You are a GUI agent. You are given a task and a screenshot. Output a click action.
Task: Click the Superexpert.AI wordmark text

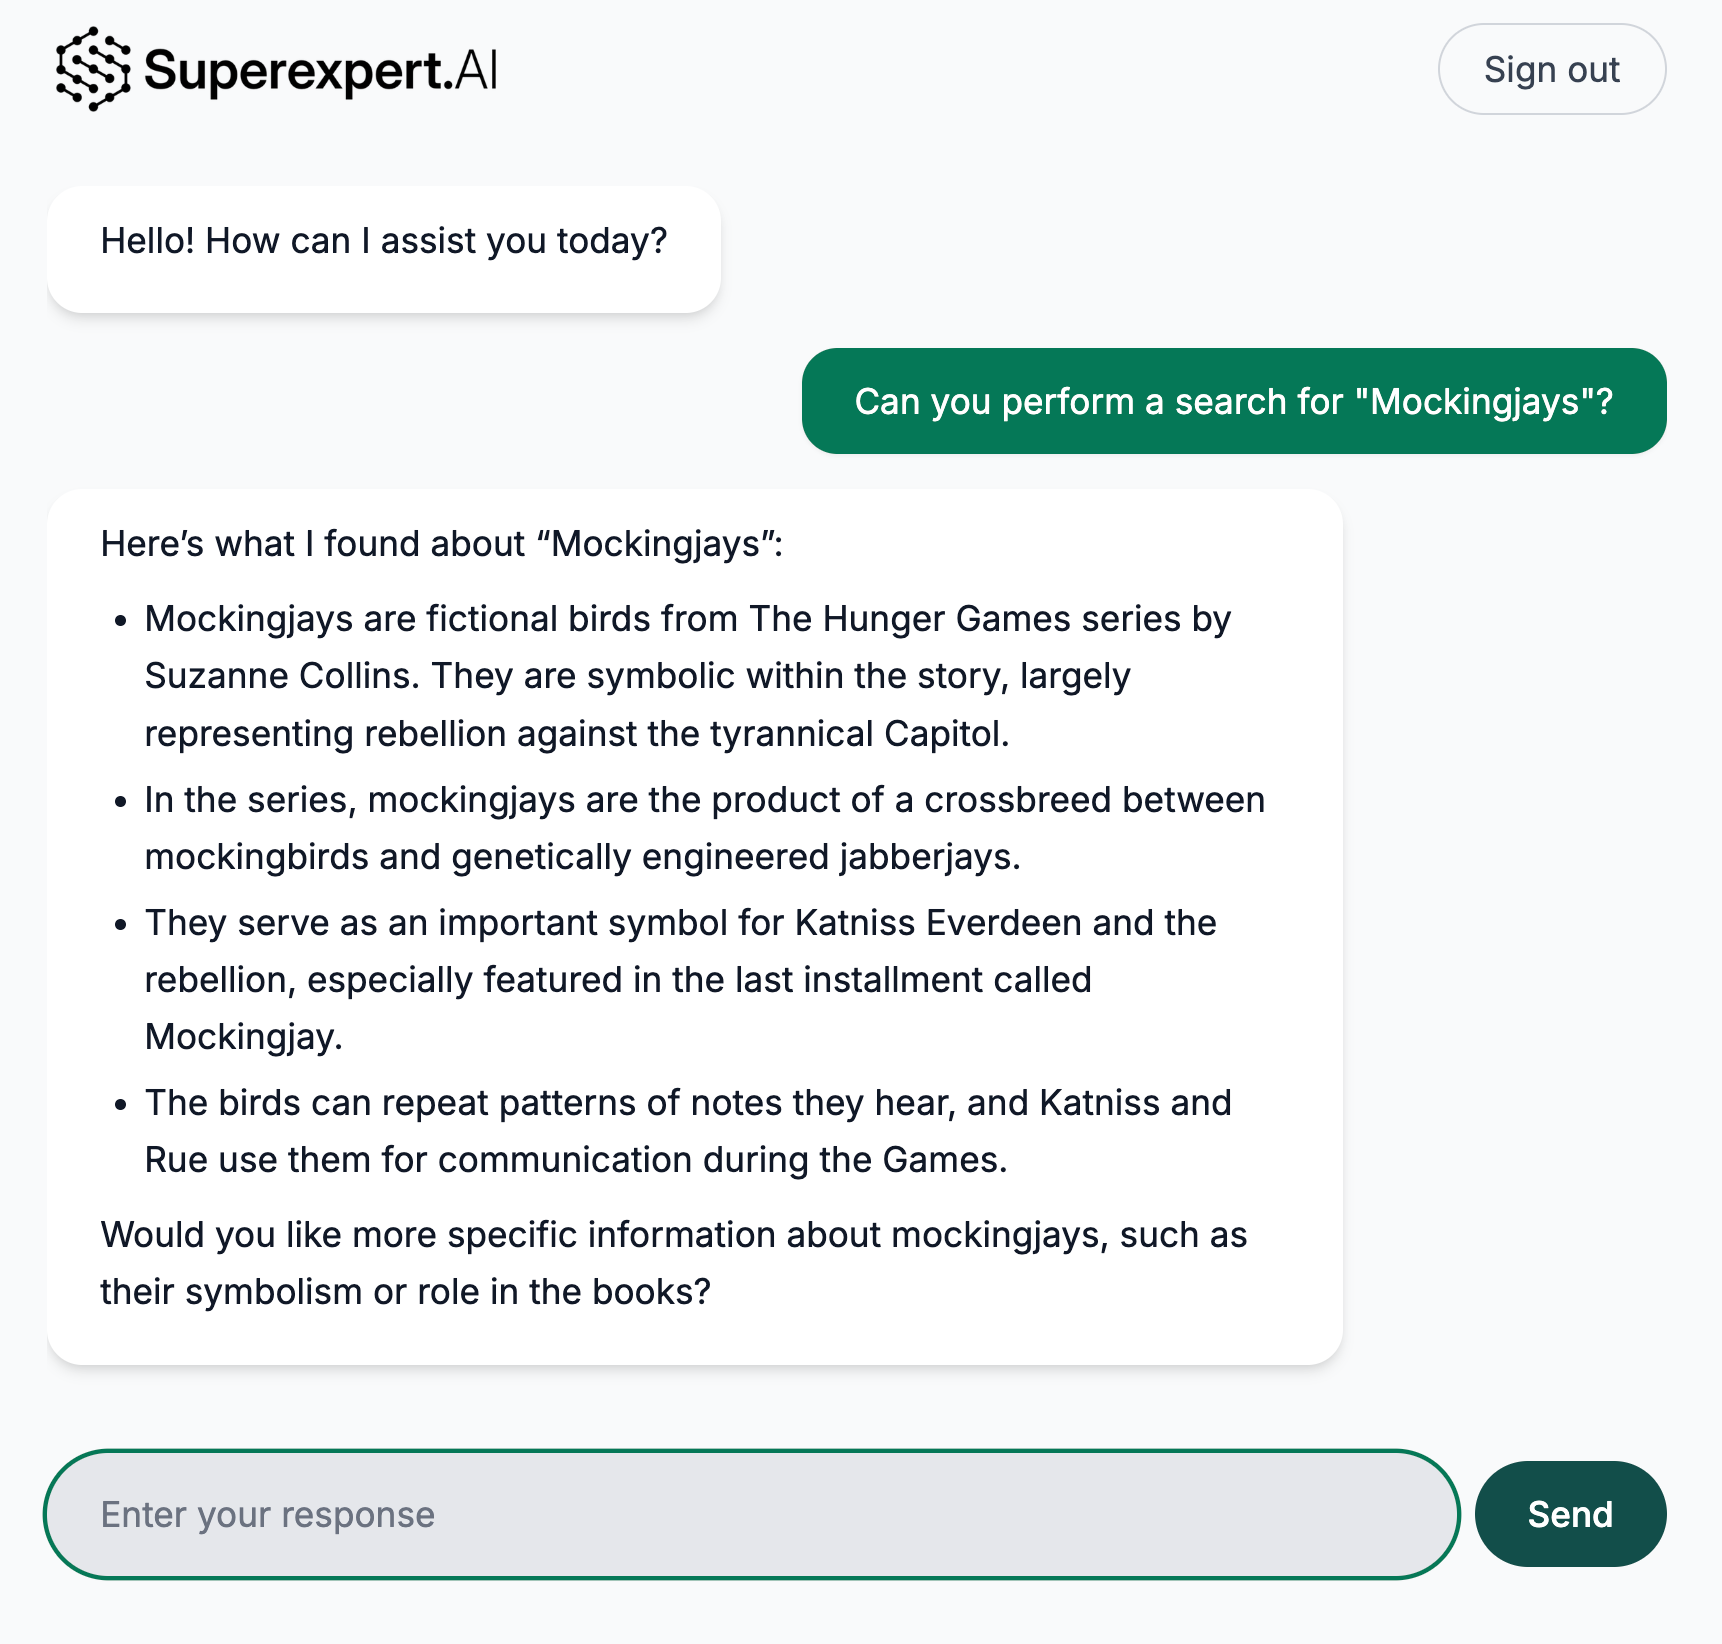tap(321, 70)
